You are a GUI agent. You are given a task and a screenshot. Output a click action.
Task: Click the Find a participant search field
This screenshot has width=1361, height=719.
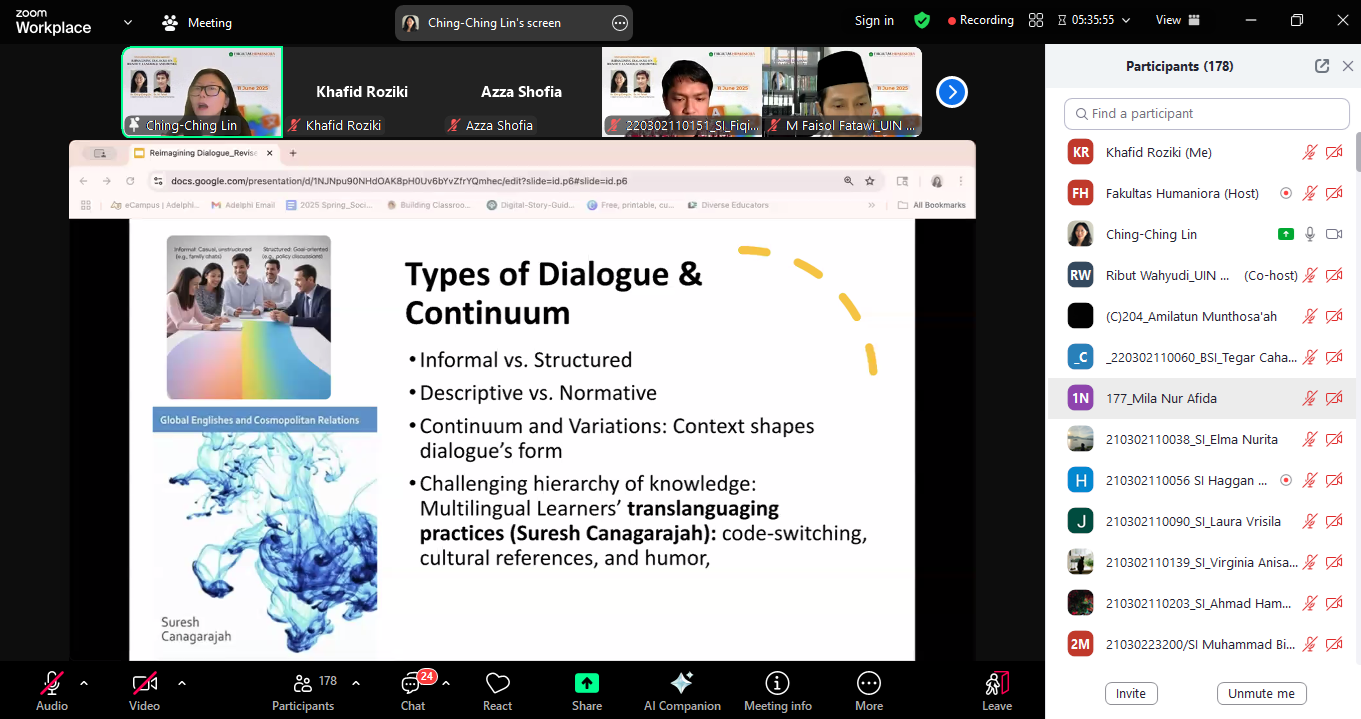[1206, 113]
